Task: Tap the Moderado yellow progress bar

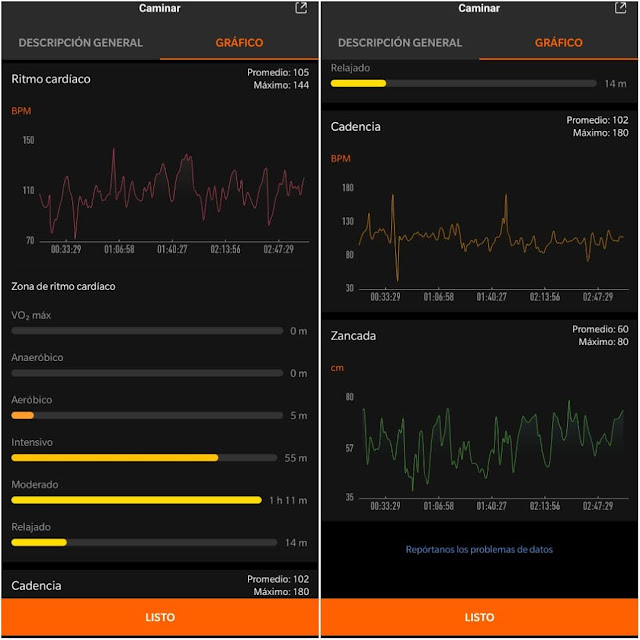Action: [136, 500]
